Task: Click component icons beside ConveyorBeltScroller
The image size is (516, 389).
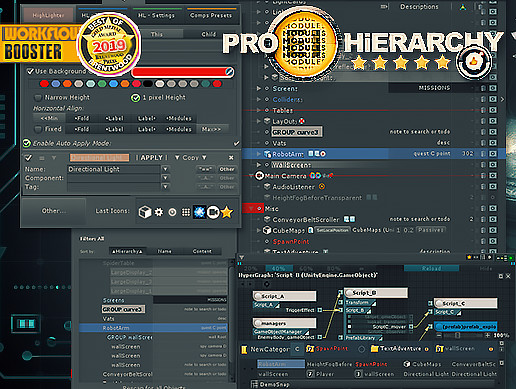Action: pos(349,219)
